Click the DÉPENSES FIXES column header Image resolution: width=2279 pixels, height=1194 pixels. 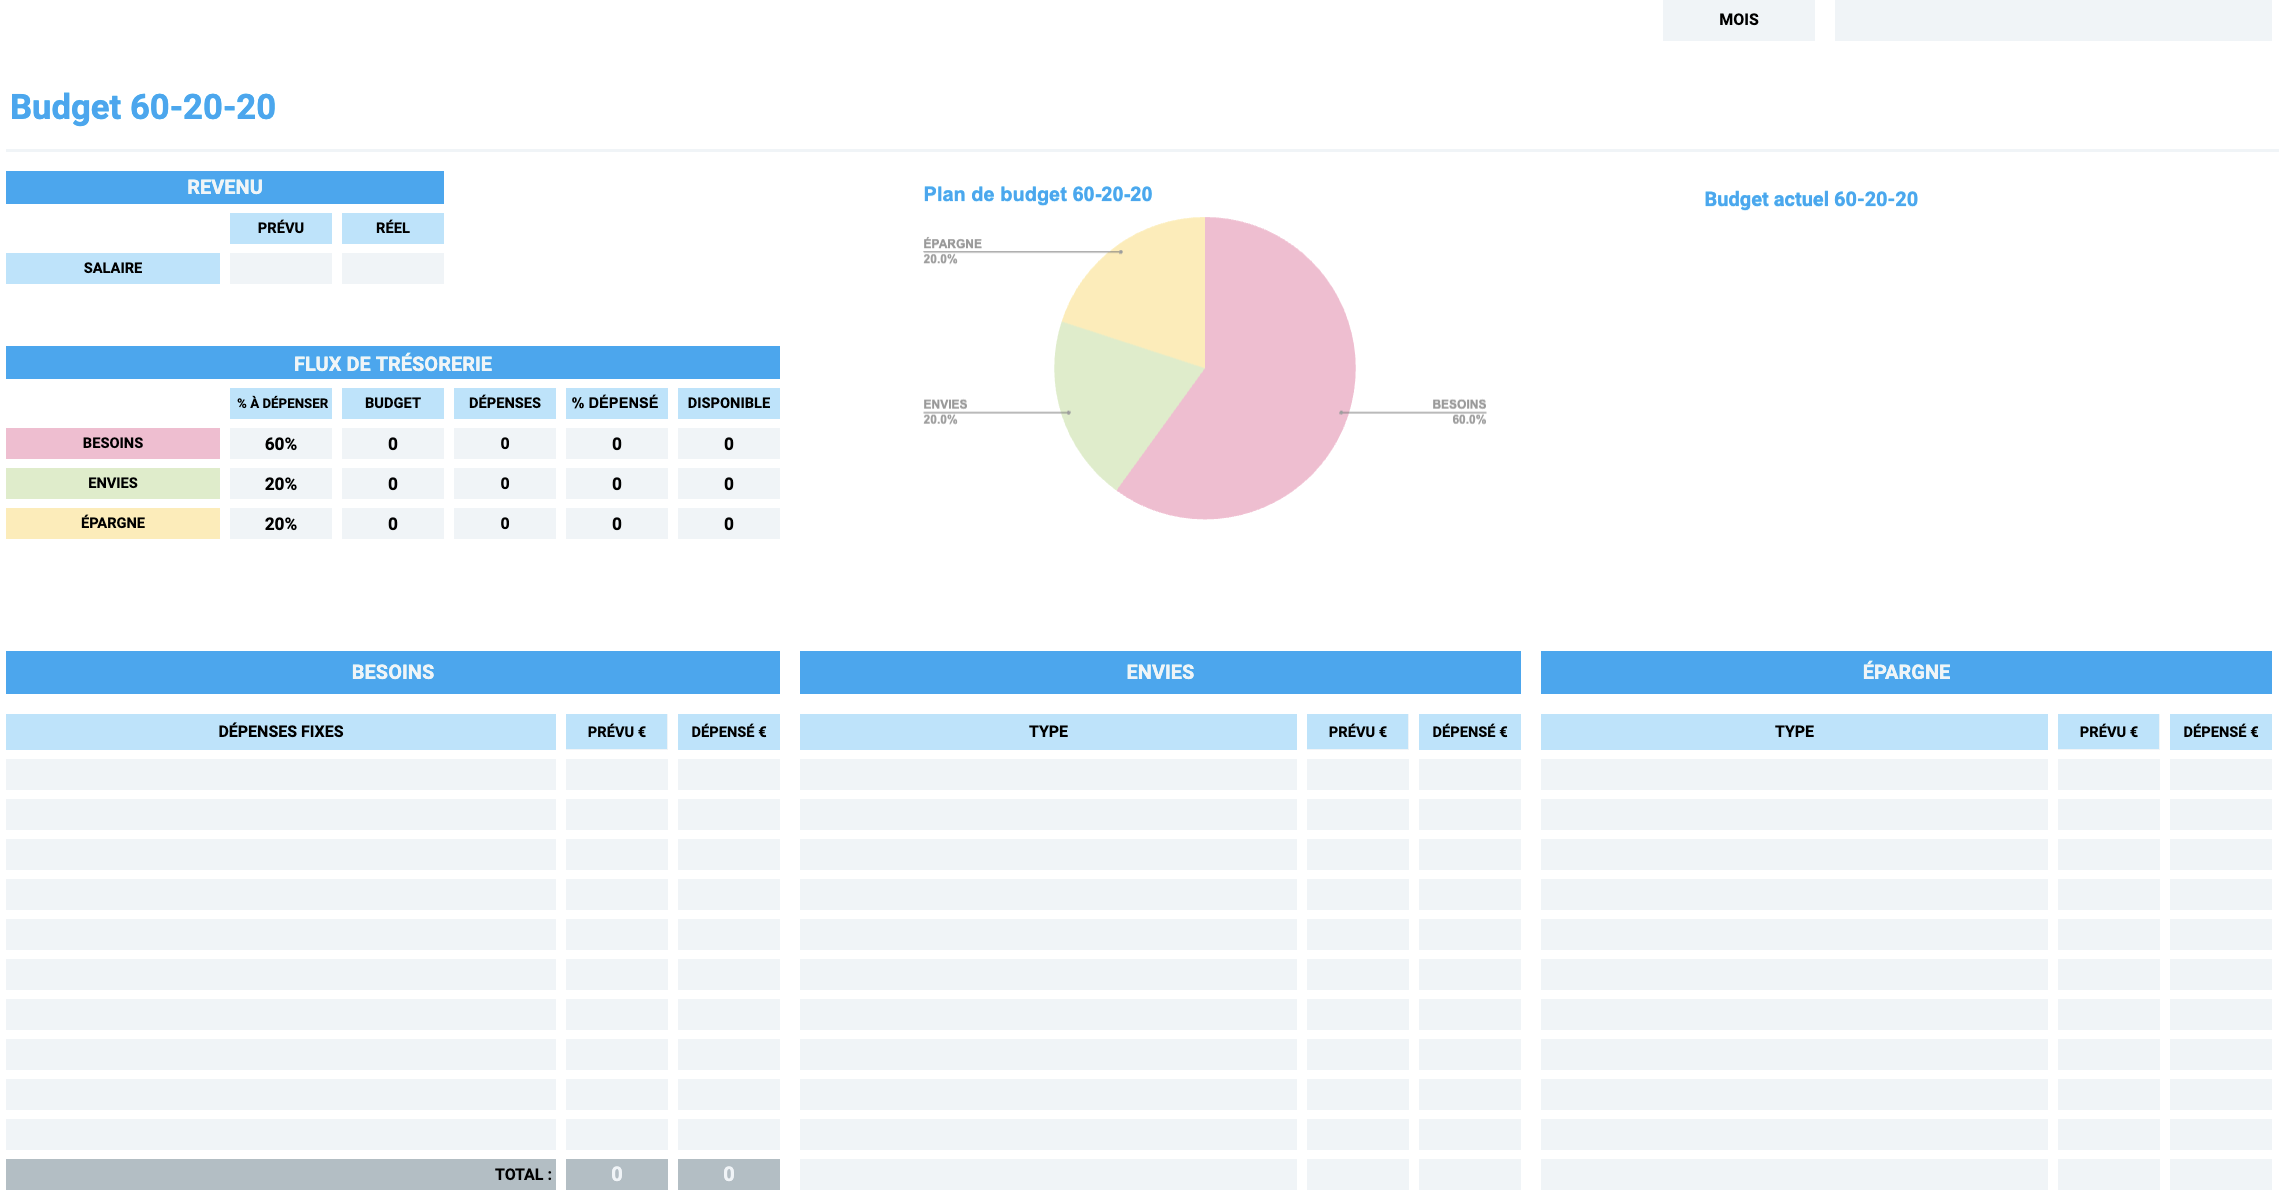click(x=281, y=732)
